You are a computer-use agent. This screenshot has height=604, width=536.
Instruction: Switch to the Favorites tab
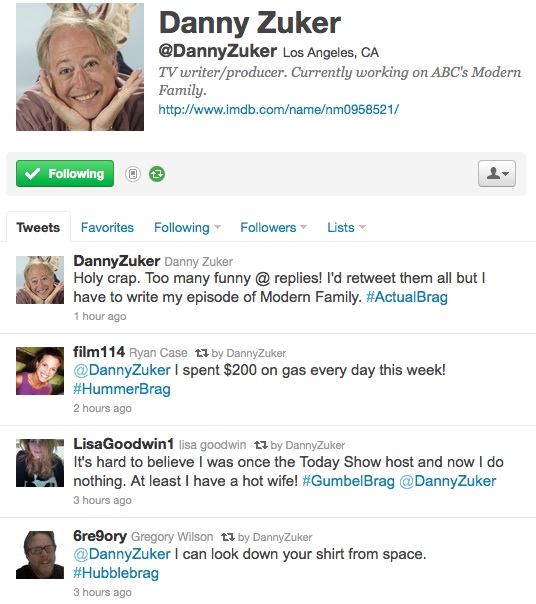tap(107, 227)
